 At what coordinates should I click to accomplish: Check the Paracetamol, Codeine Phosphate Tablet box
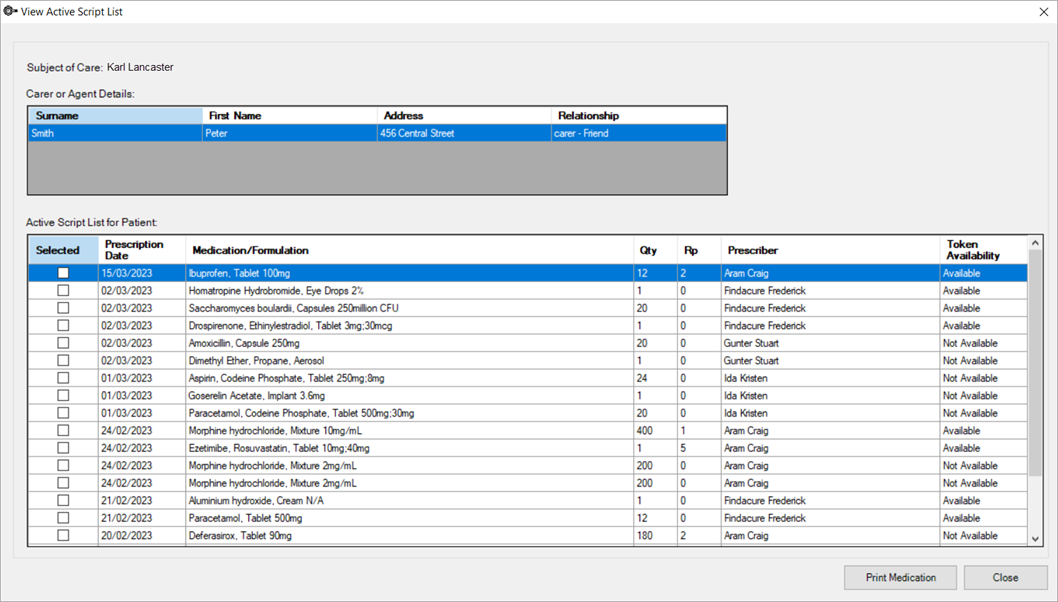(63, 413)
